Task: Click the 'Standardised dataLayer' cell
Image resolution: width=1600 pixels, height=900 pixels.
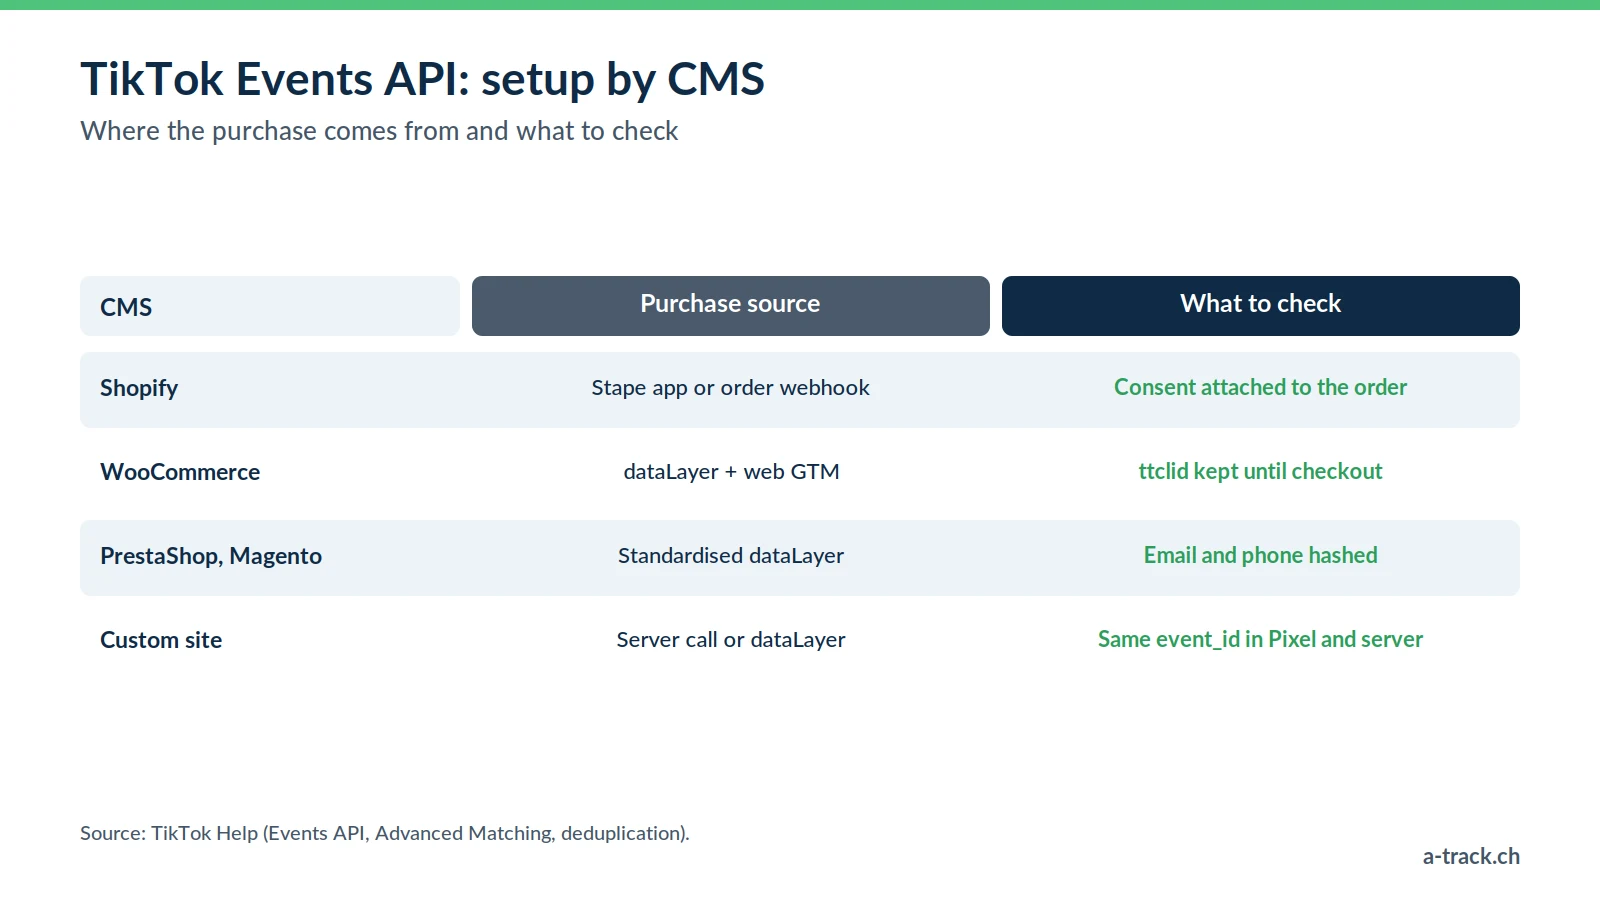Action: 731,556
